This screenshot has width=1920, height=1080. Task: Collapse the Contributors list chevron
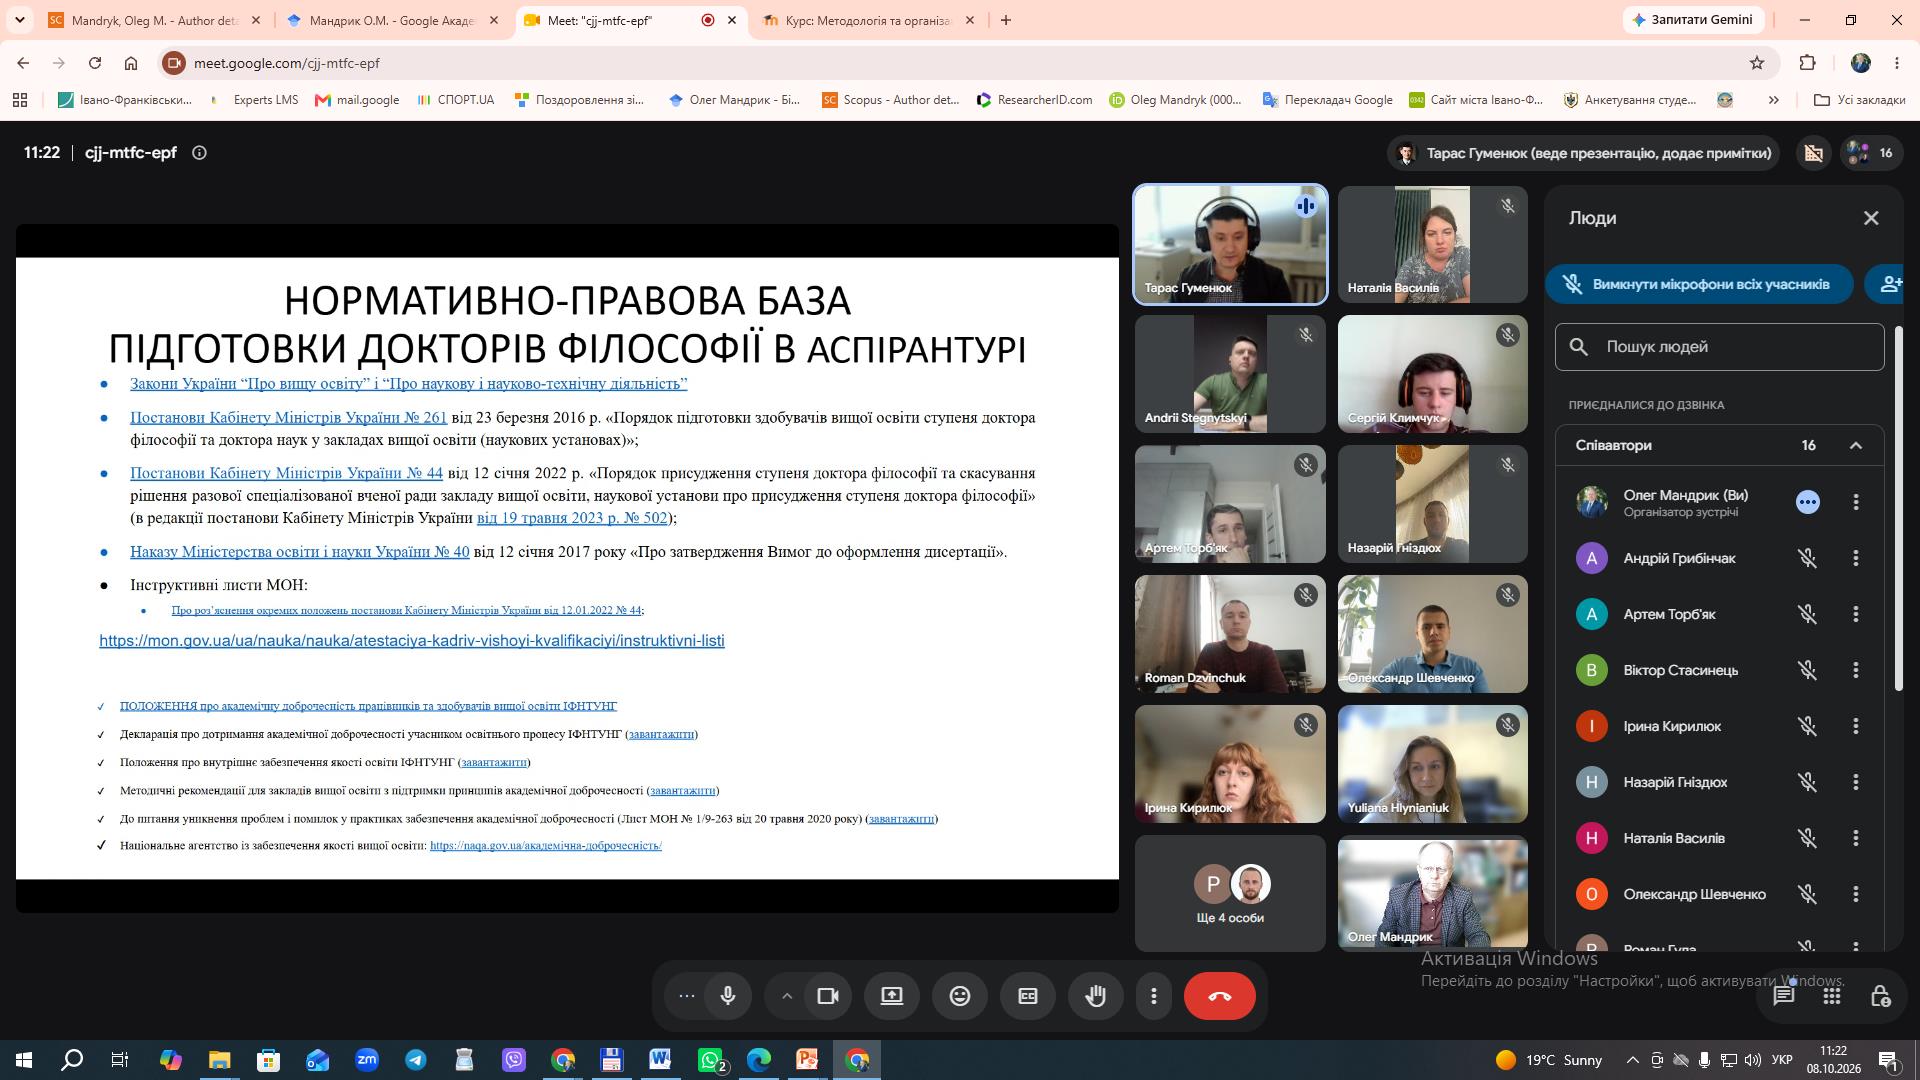[1856, 445]
